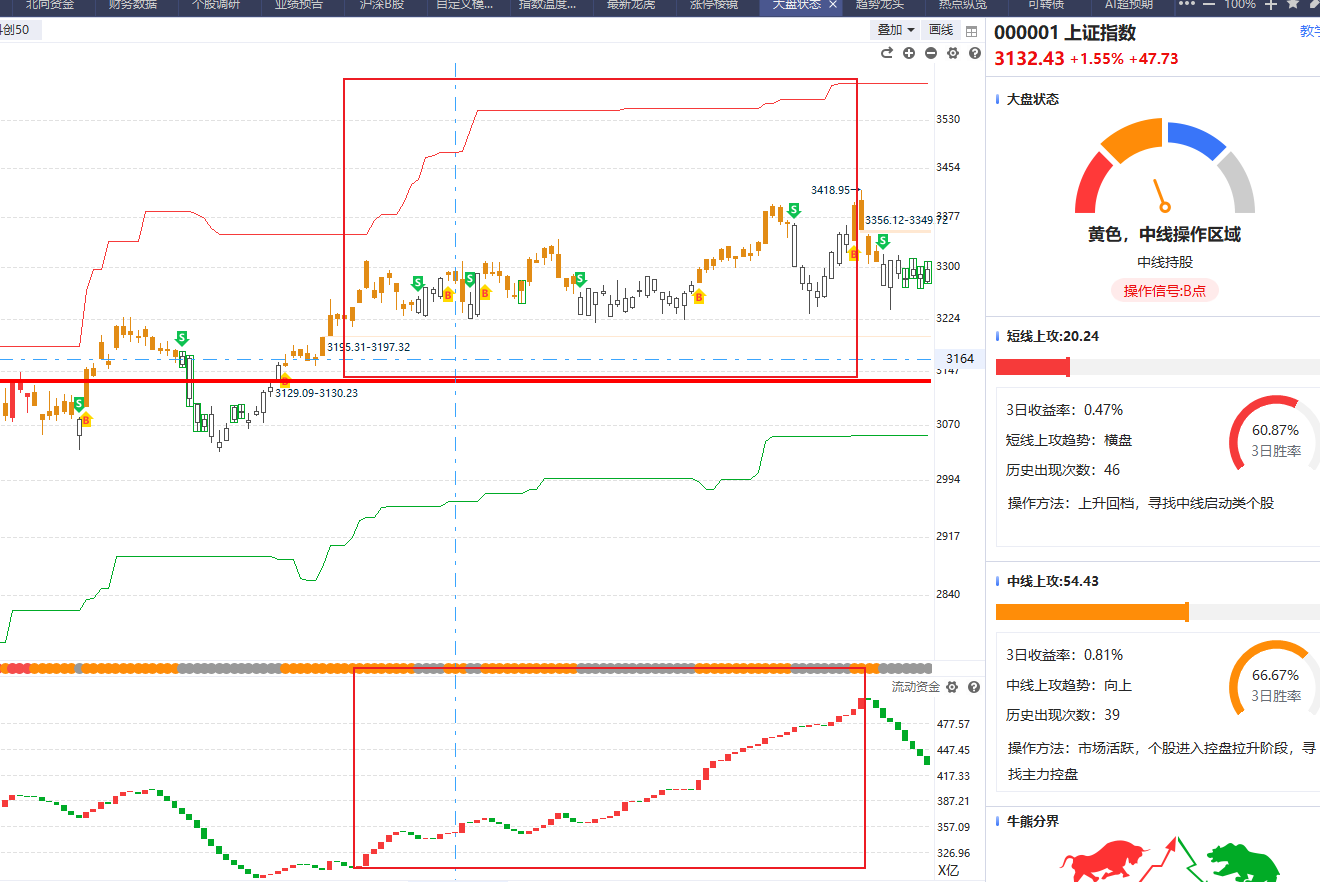Open the 可转债 tab
The height and width of the screenshot is (882, 1320).
[1047, 5]
